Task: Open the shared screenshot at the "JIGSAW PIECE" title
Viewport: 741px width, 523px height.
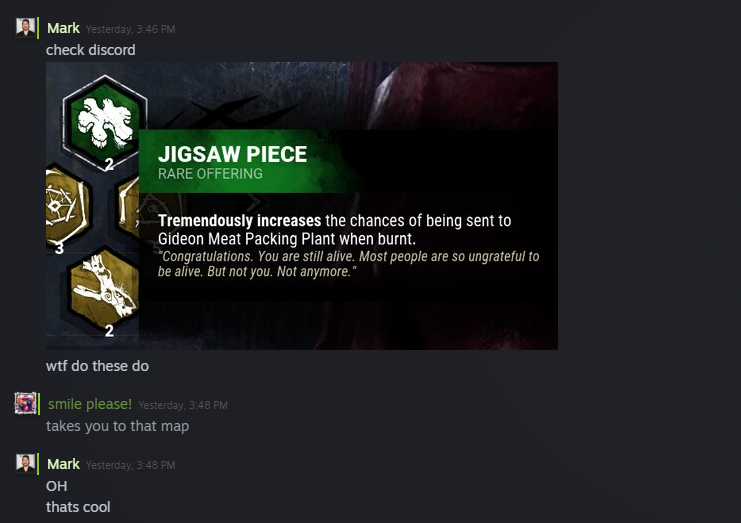Action: tap(233, 154)
